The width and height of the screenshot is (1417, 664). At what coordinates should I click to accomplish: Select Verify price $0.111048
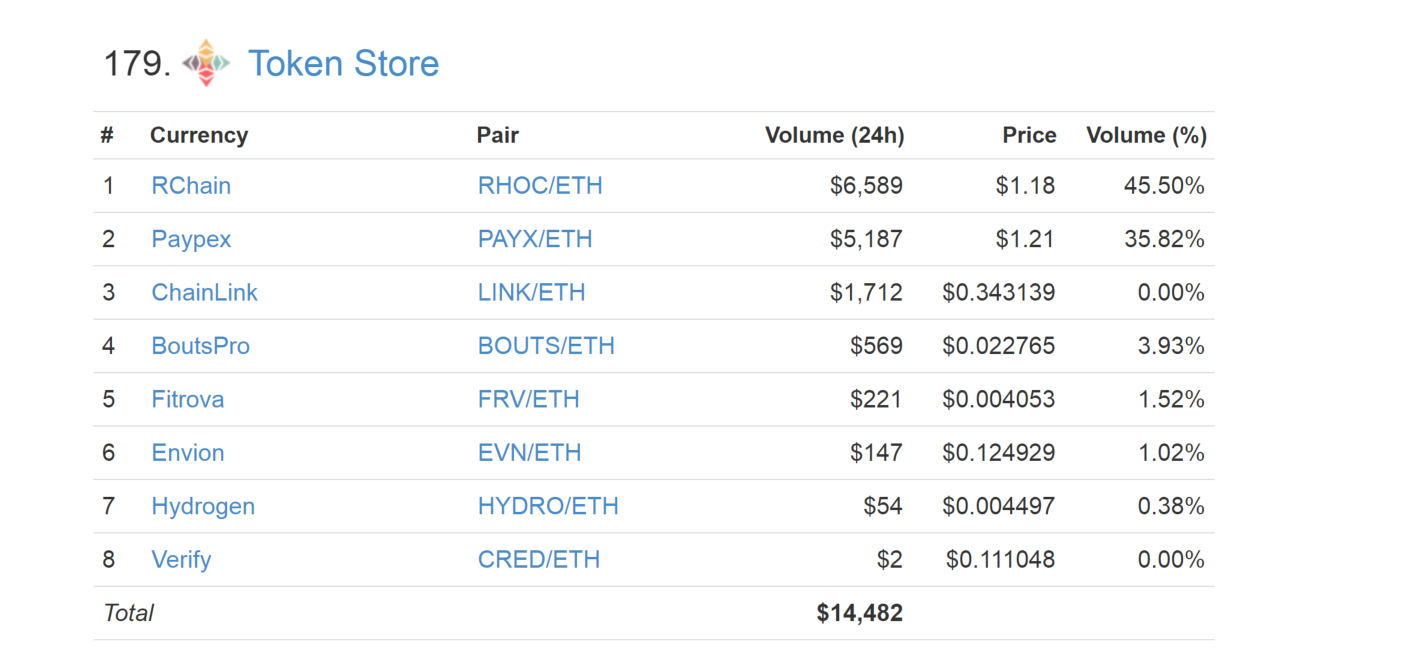coord(1000,559)
